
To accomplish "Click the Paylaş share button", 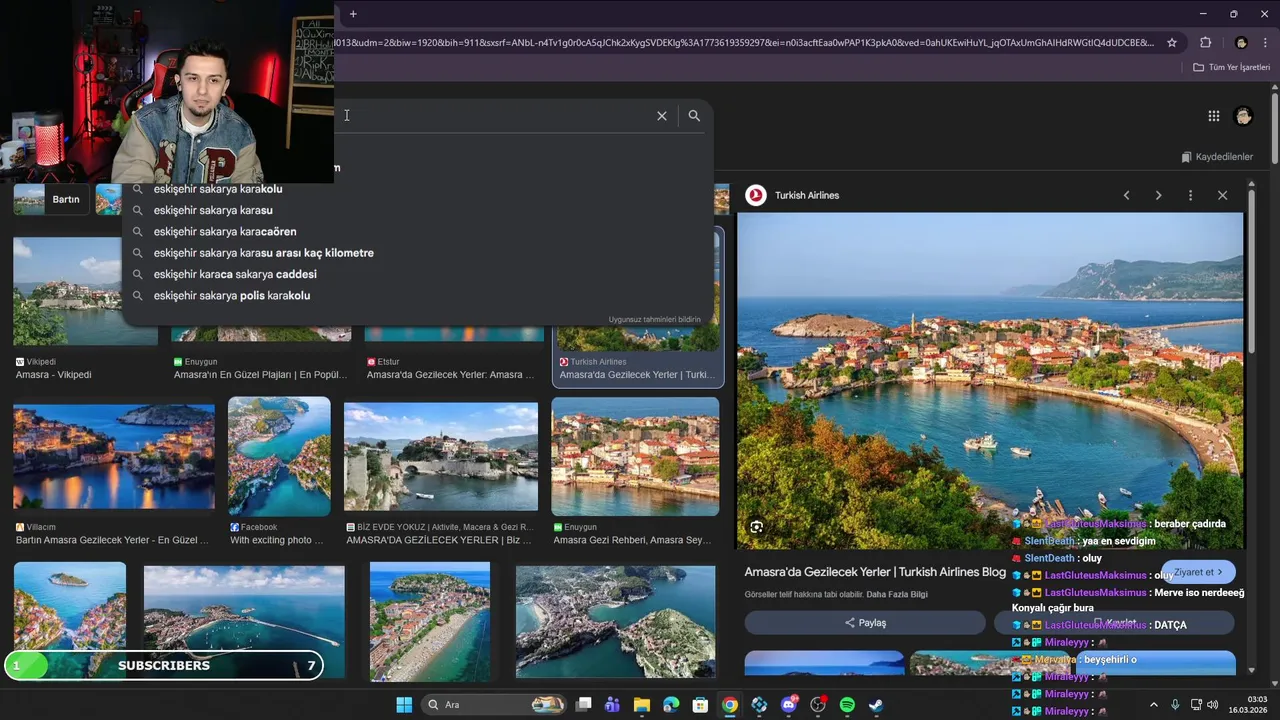I will click(x=865, y=623).
